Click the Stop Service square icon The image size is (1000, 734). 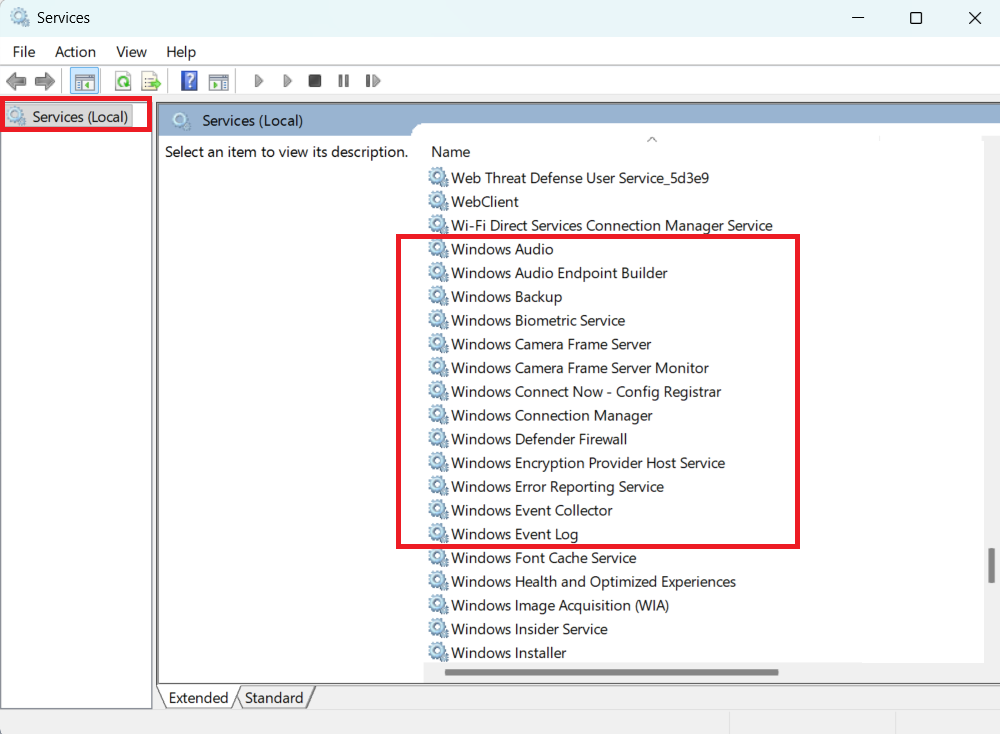pos(314,81)
